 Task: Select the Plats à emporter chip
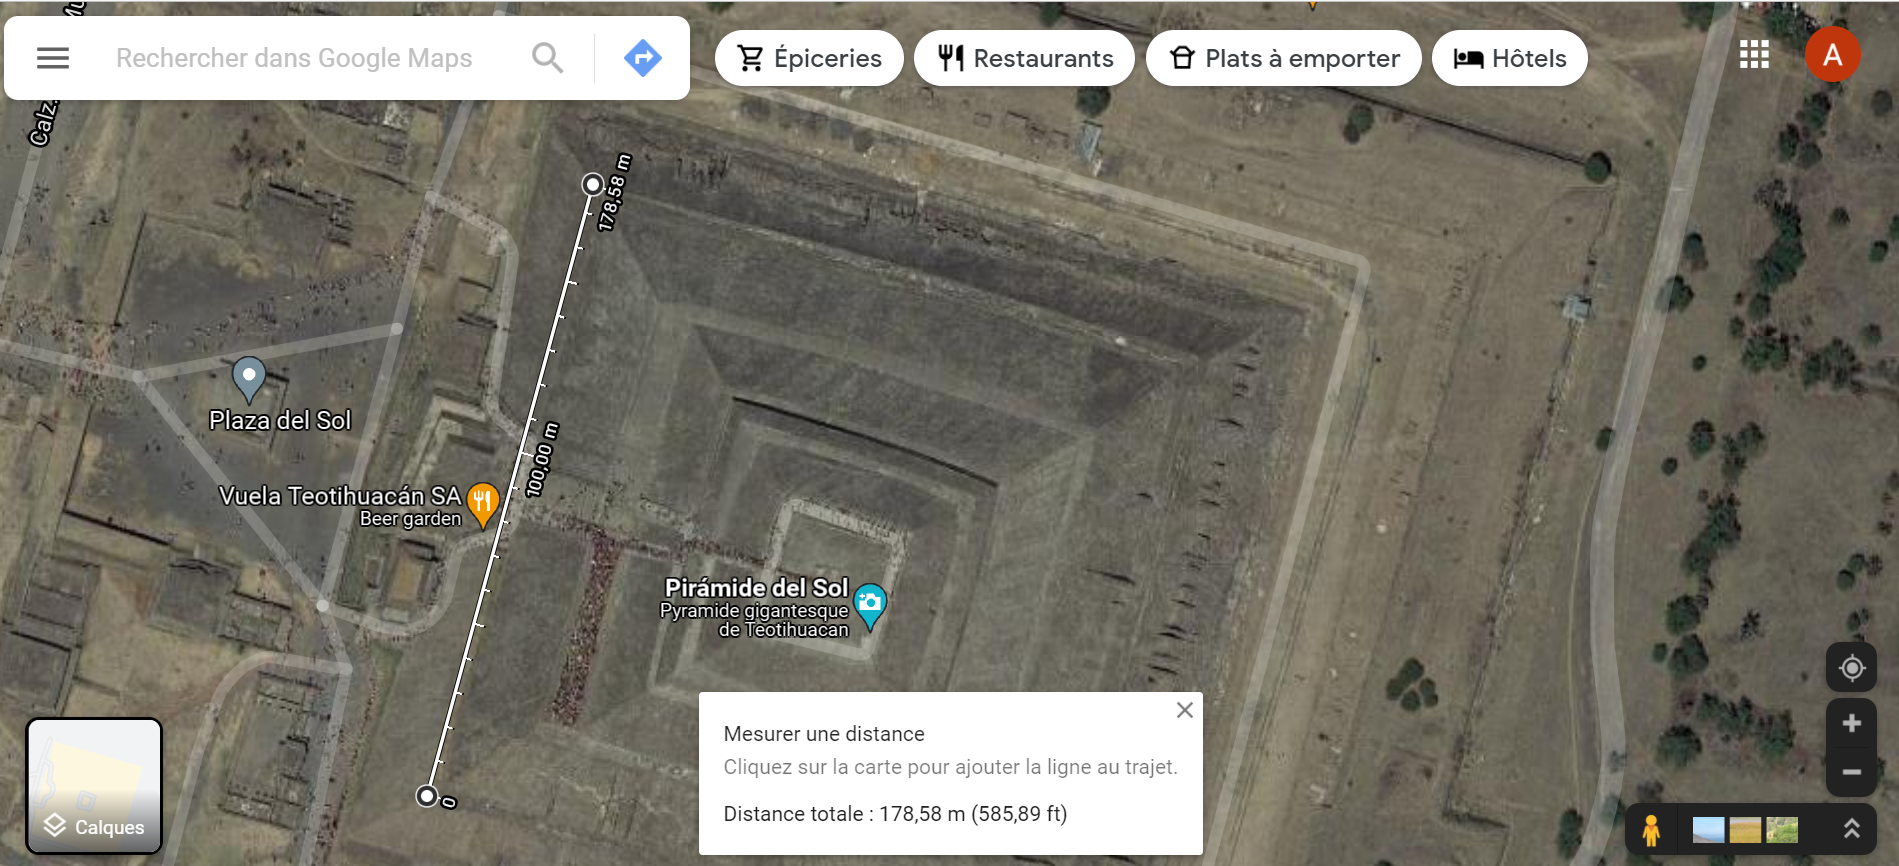coord(1283,58)
